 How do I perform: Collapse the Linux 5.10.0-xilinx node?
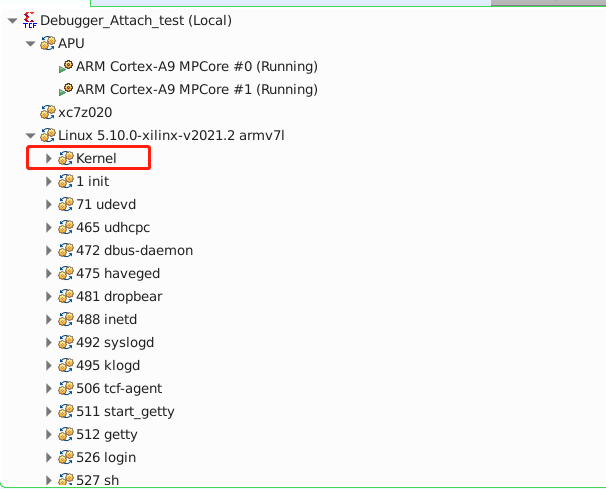31,136
